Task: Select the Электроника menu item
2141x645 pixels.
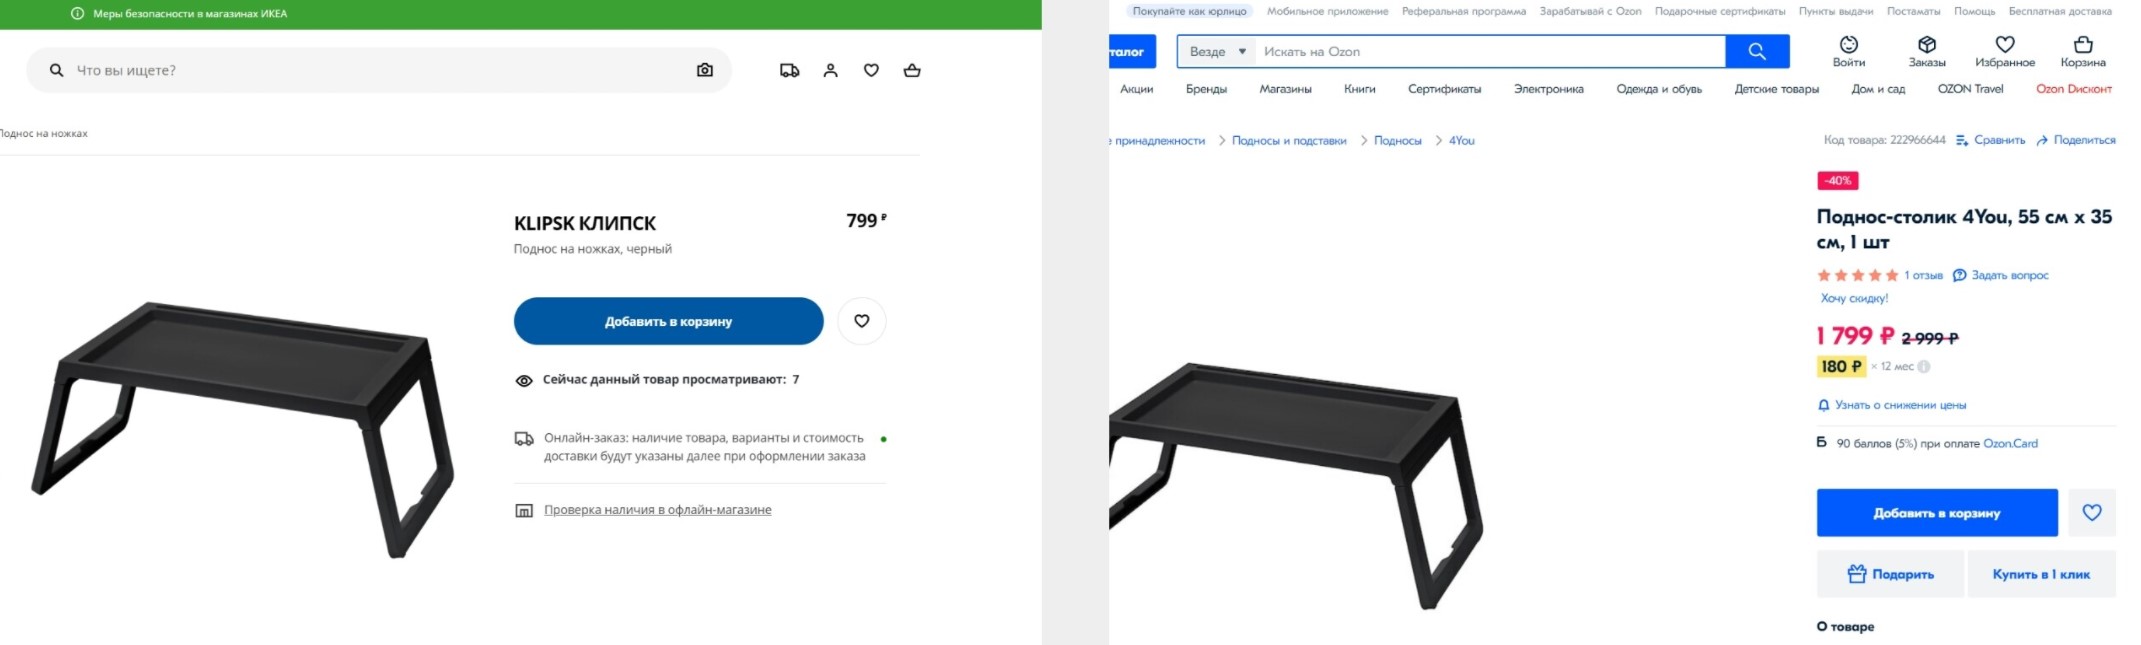Action: click(1548, 89)
